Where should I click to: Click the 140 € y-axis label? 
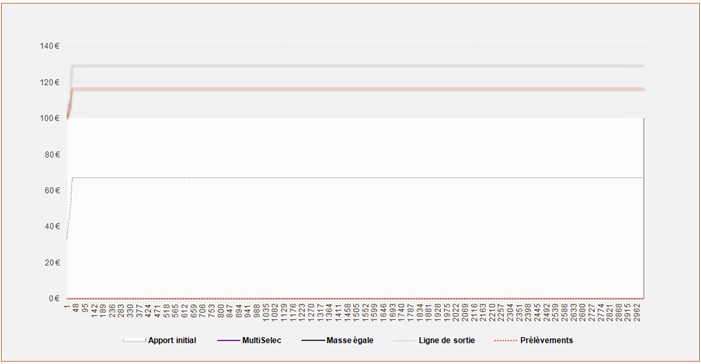[50, 46]
